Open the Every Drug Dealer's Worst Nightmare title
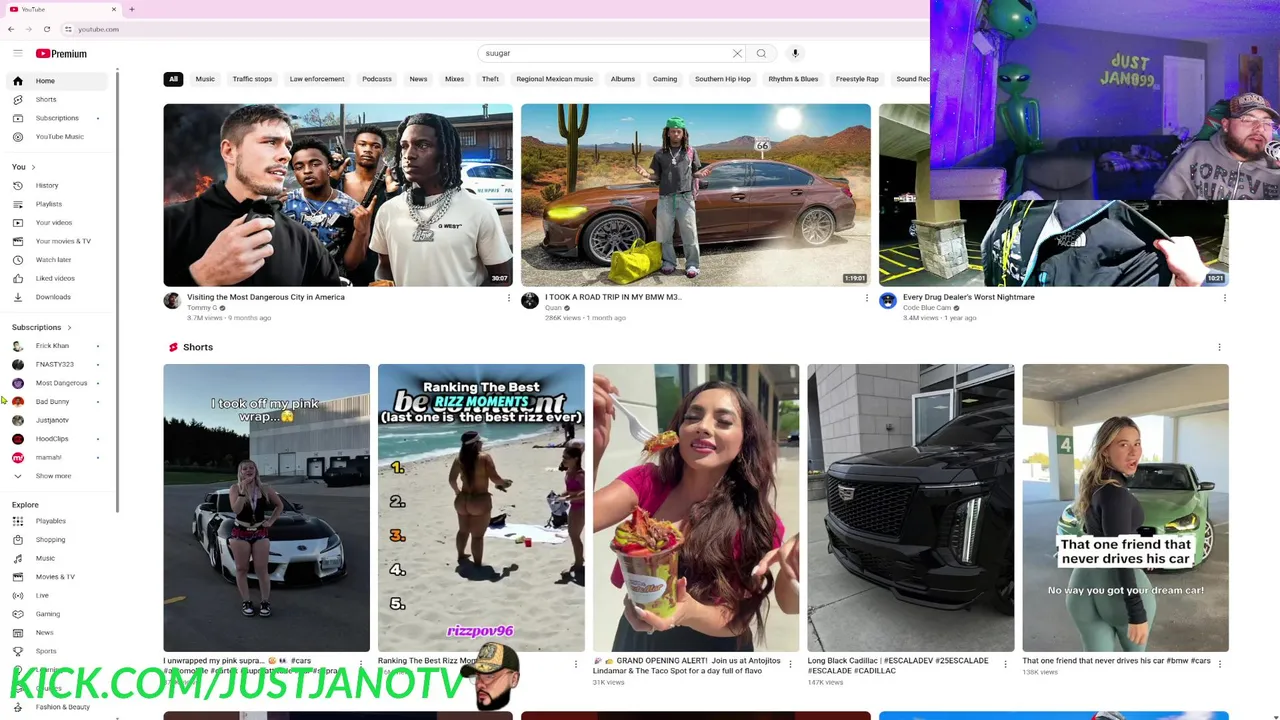The image size is (1280, 720). (x=969, y=297)
